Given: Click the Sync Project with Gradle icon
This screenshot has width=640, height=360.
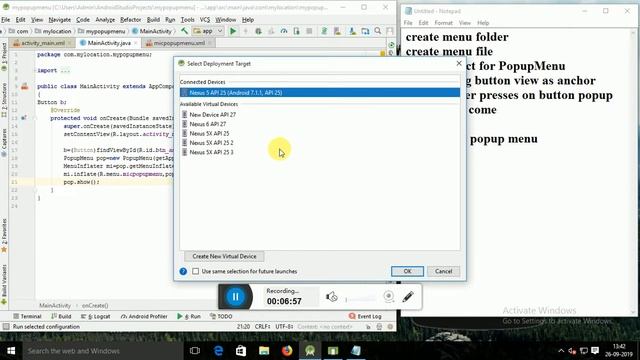Looking at the screenshot, I should tap(324, 31).
